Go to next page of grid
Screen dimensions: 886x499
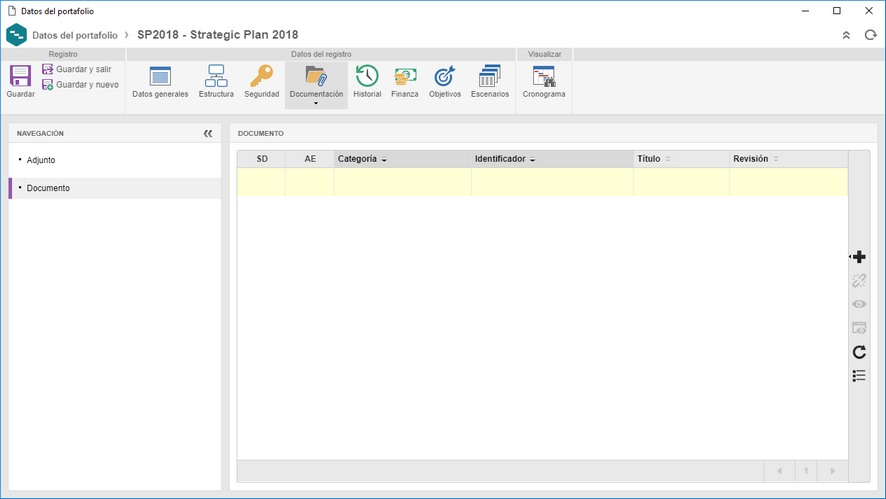(x=832, y=471)
